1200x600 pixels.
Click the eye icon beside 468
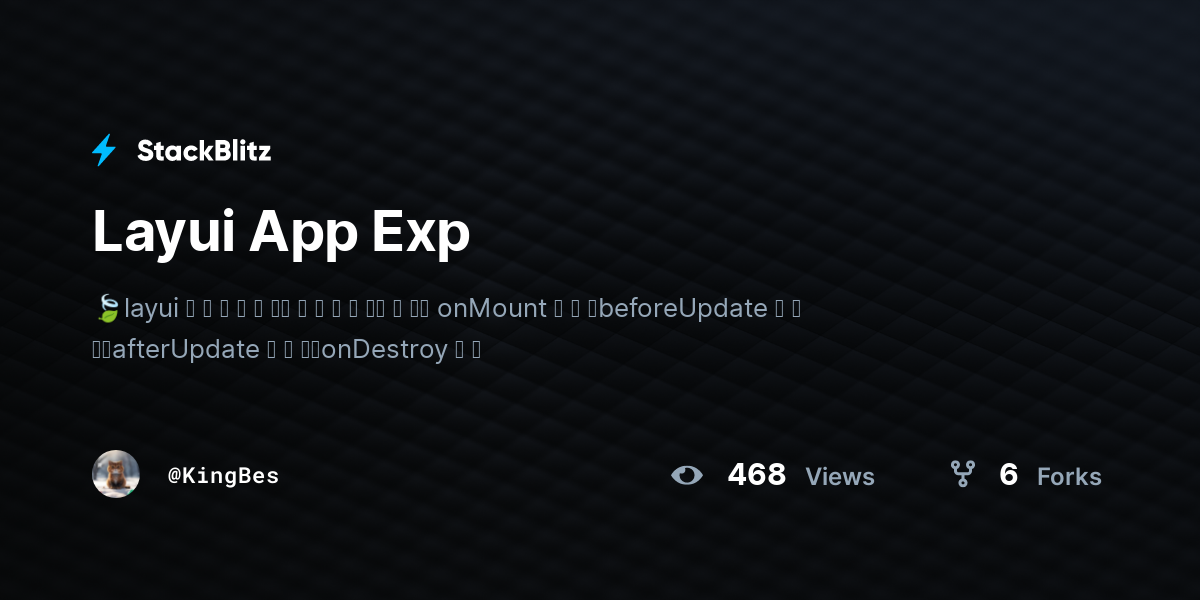point(687,475)
